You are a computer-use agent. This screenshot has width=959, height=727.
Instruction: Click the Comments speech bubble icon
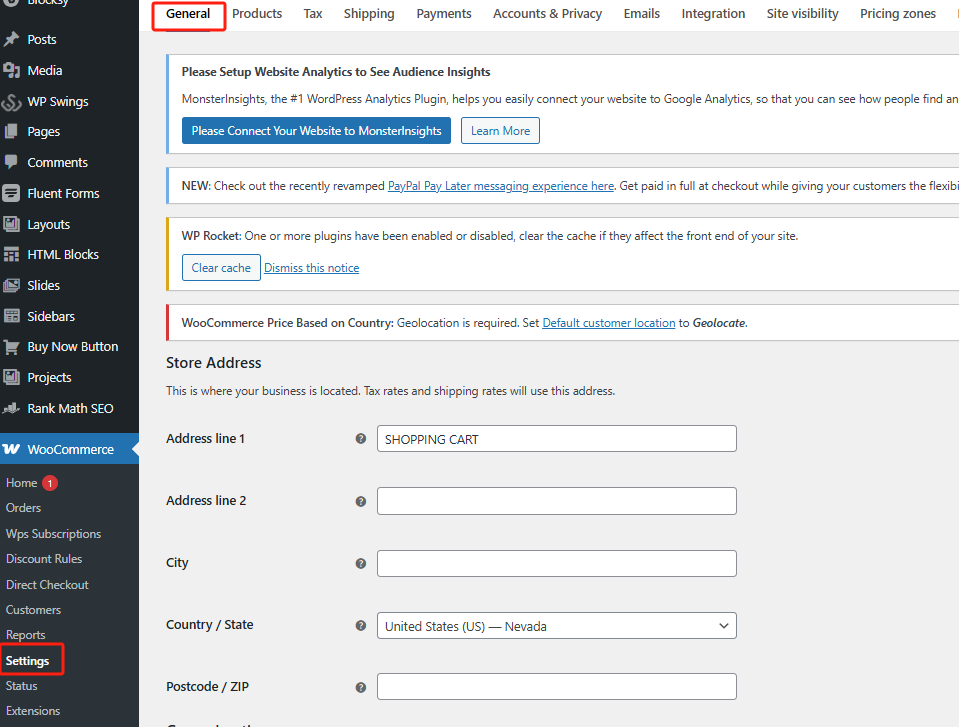pyautogui.click(x=12, y=162)
